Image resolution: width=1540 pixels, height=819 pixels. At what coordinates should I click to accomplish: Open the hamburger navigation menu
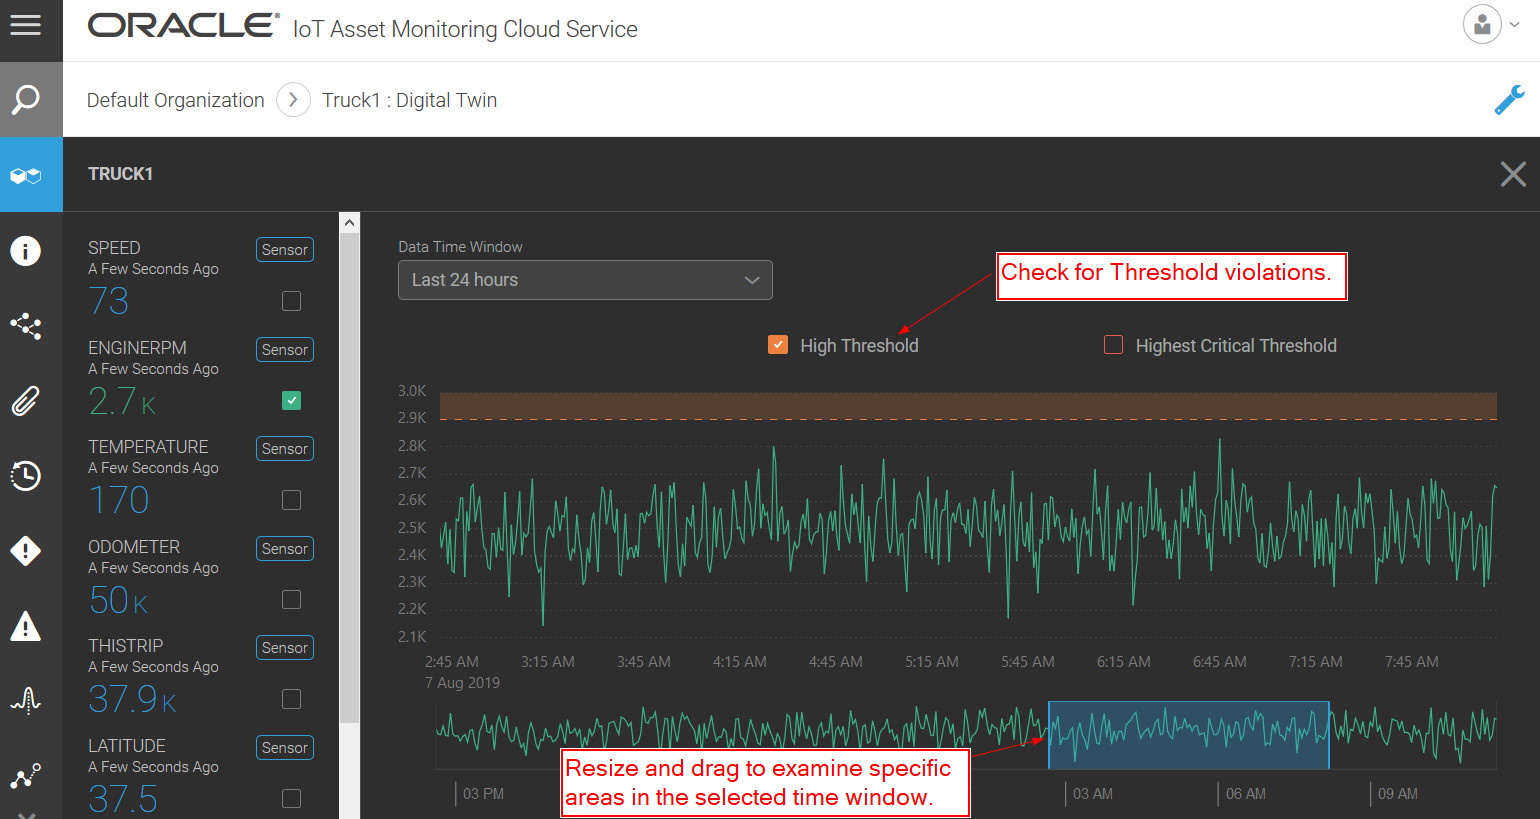[26, 25]
